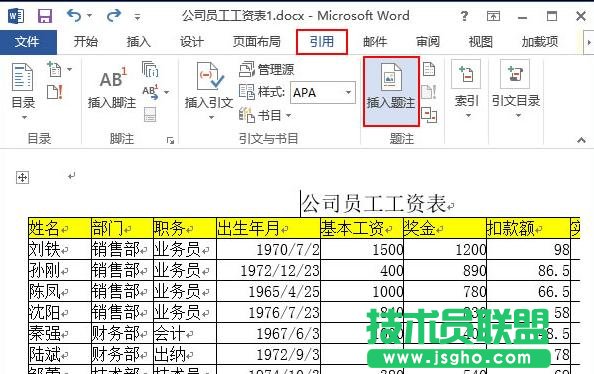The image size is (594, 374).
Task: Open the undo history dropdown arrow
Action: click(89, 16)
